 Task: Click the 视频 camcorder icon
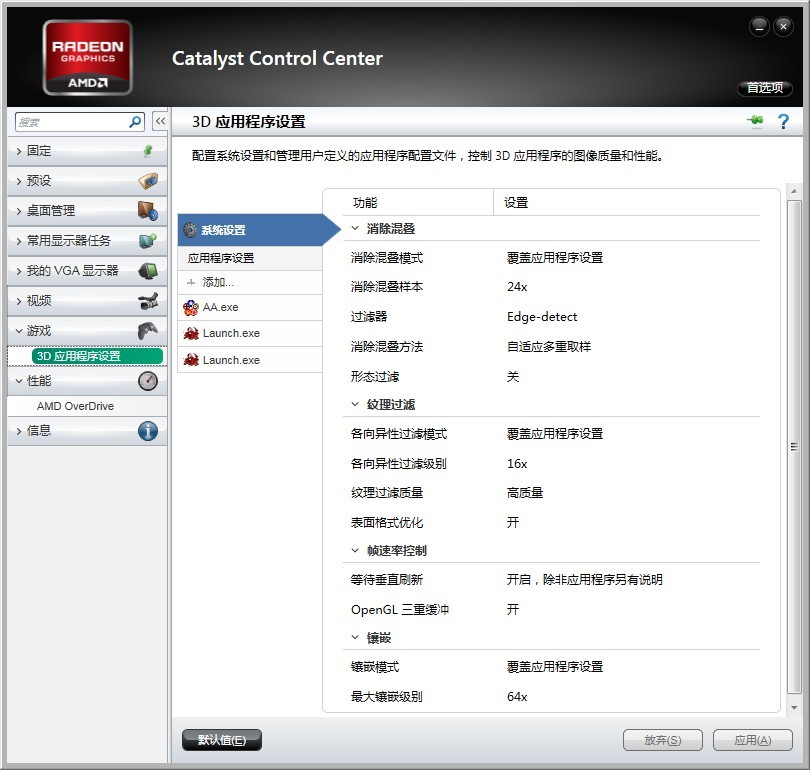click(x=148, y=301)
